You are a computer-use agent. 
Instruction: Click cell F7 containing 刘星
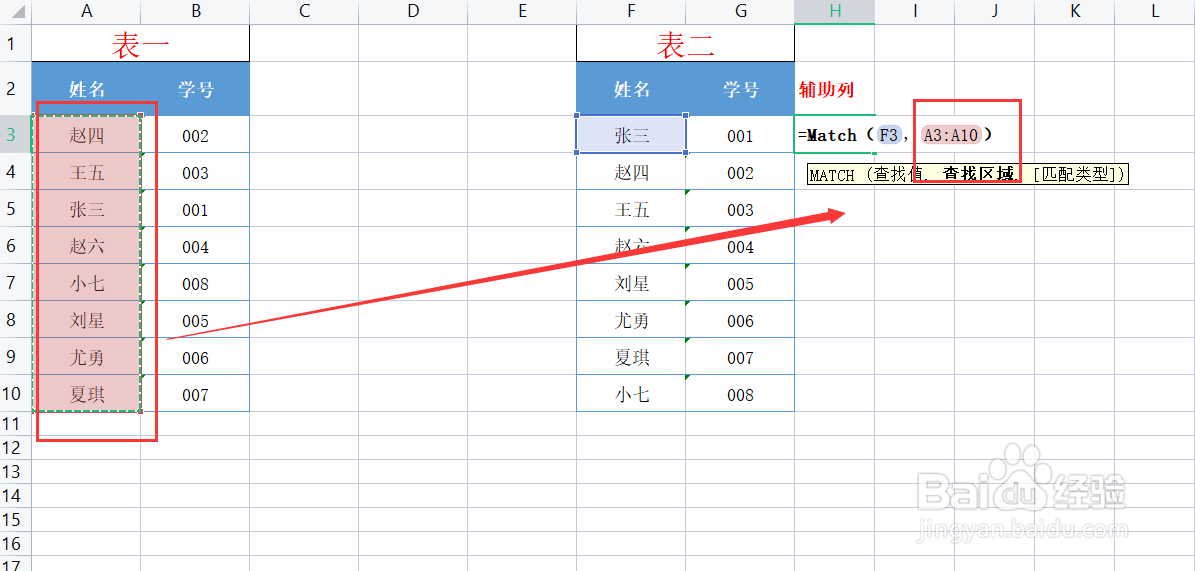click(631, 282)
